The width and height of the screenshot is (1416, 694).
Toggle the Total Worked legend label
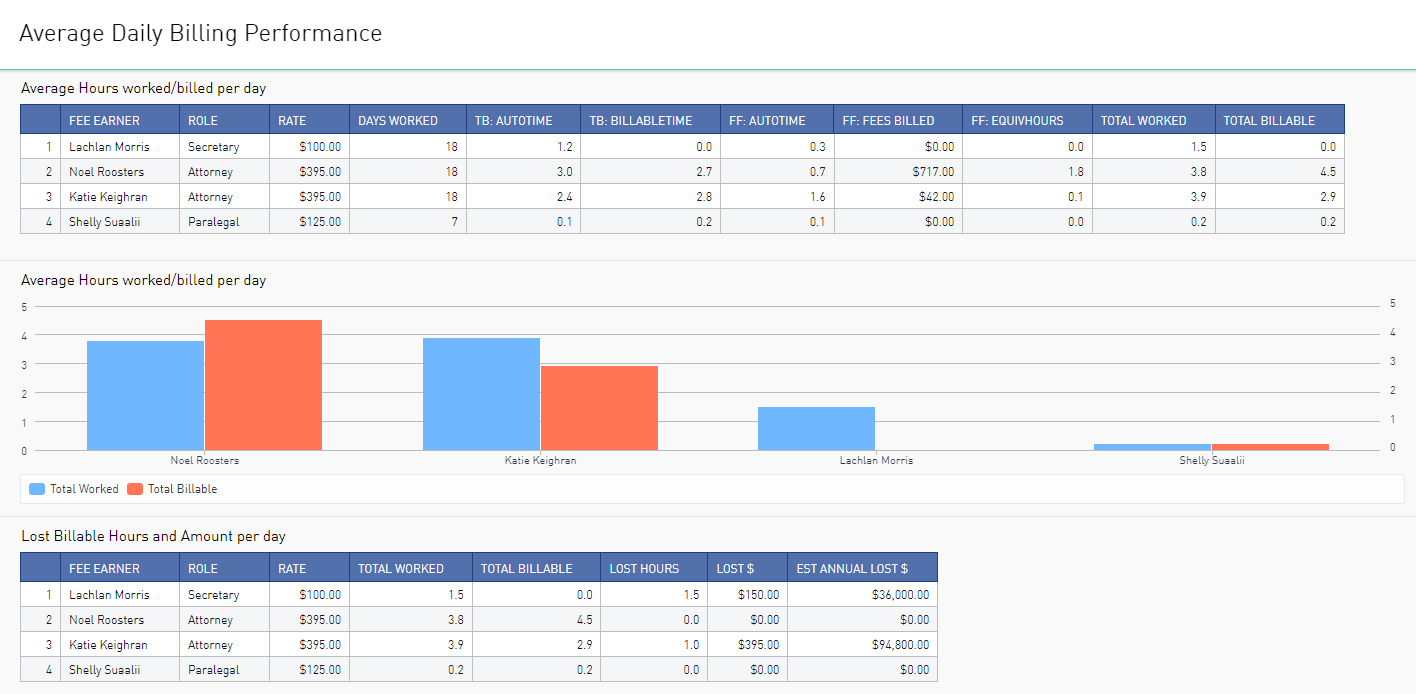84,489
